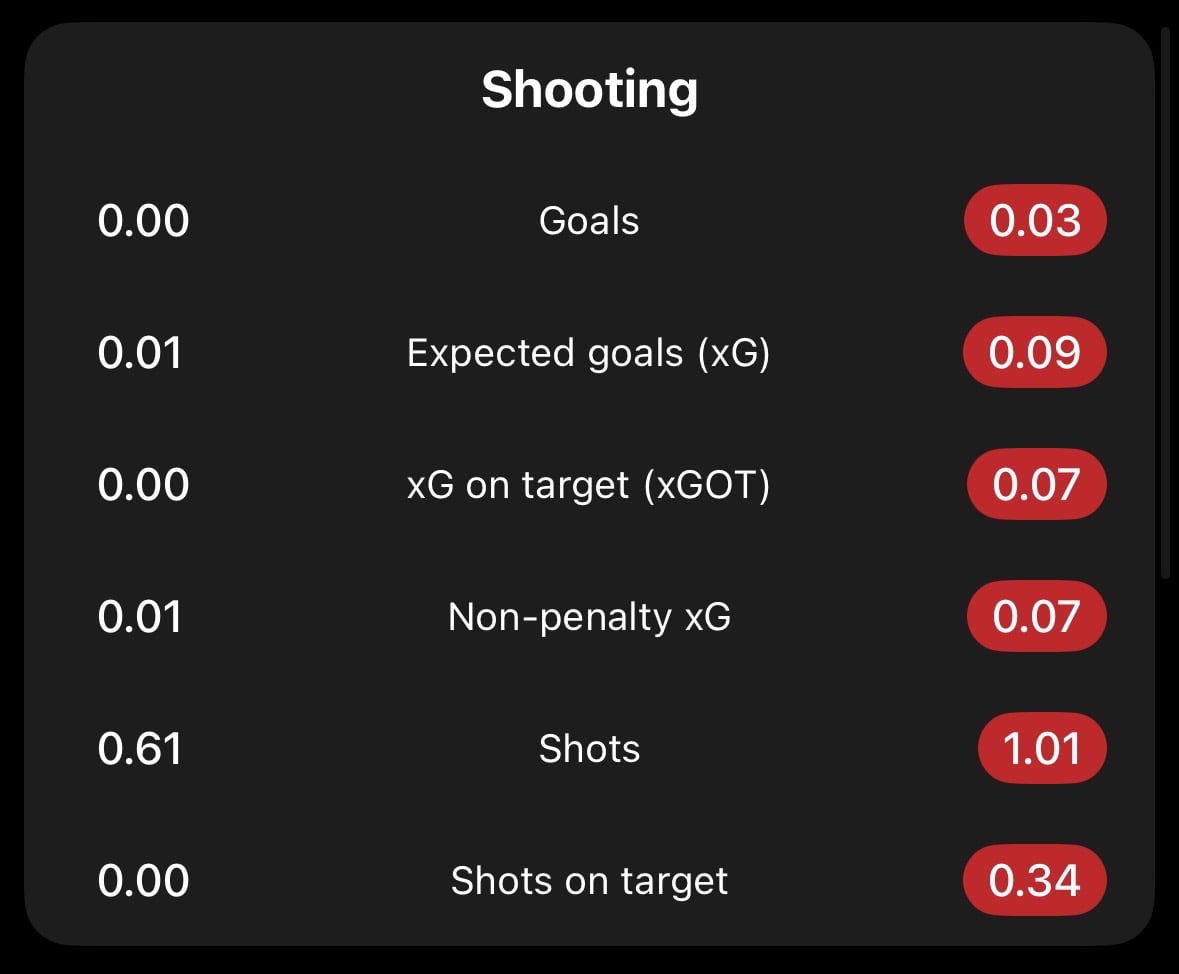This screenshot has width=1179, height=974.
Task: Tap the Shooting section heading
Action: pos(590,90)
